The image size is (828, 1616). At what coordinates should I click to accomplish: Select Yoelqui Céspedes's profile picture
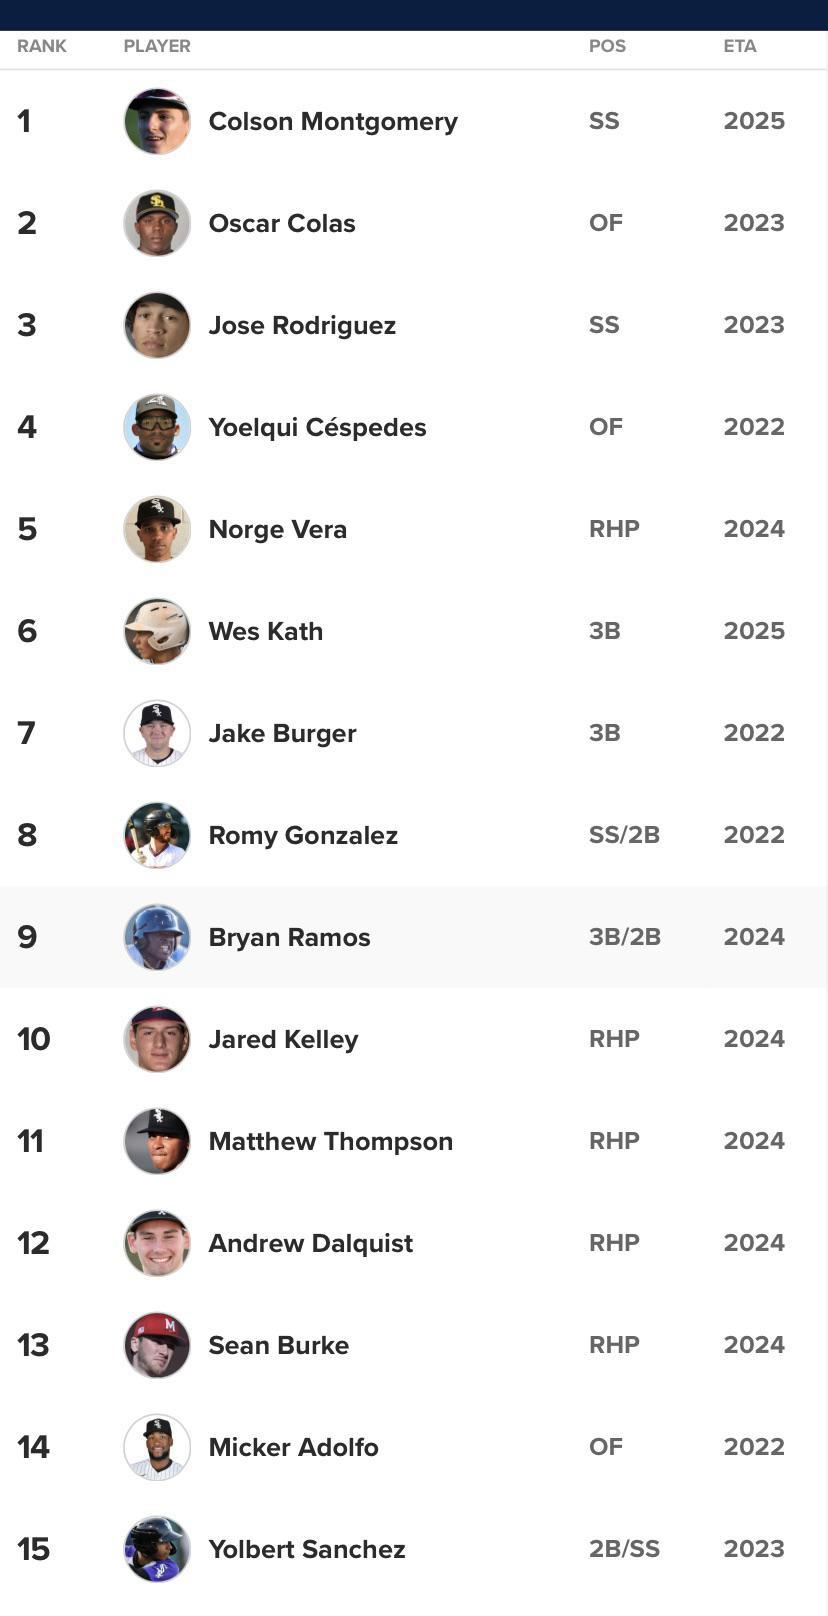(x=157, y=427)
